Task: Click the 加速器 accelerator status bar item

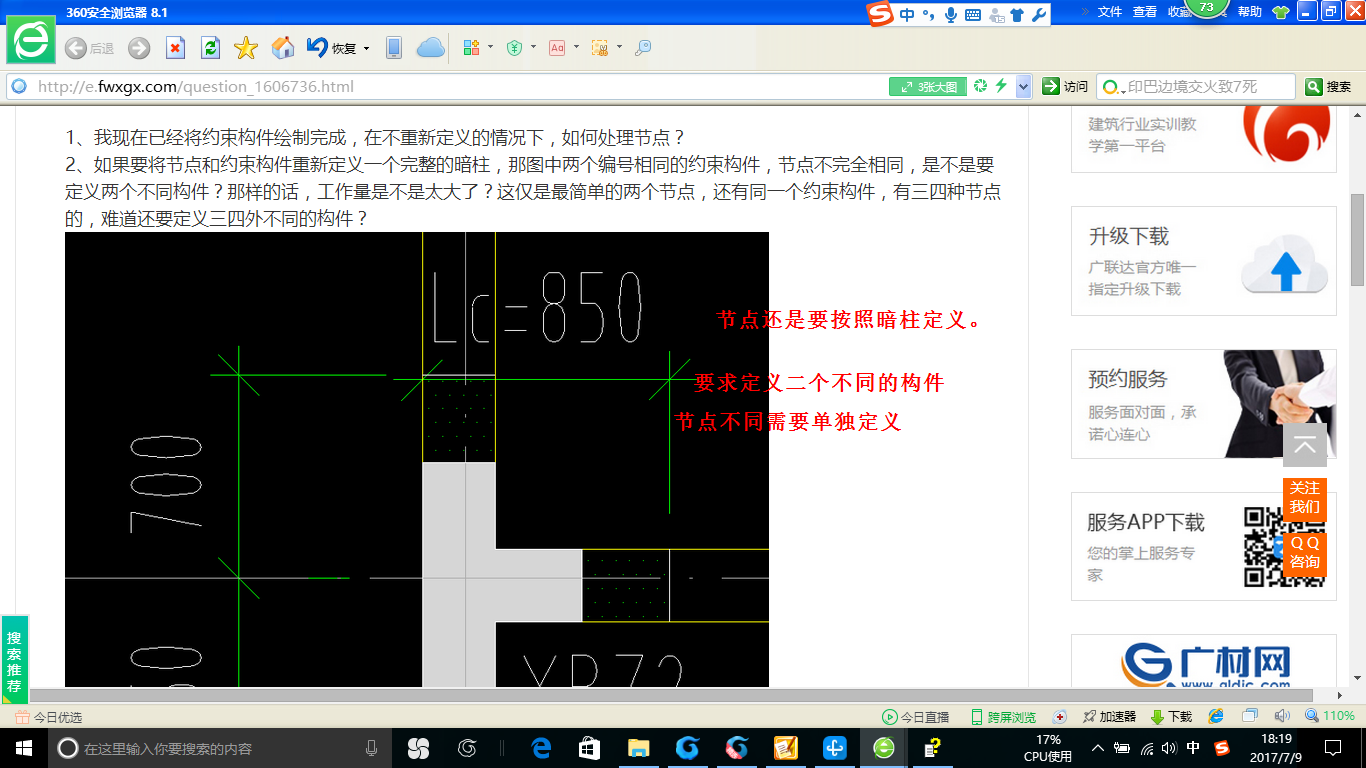Action: tap(1109, 717)
